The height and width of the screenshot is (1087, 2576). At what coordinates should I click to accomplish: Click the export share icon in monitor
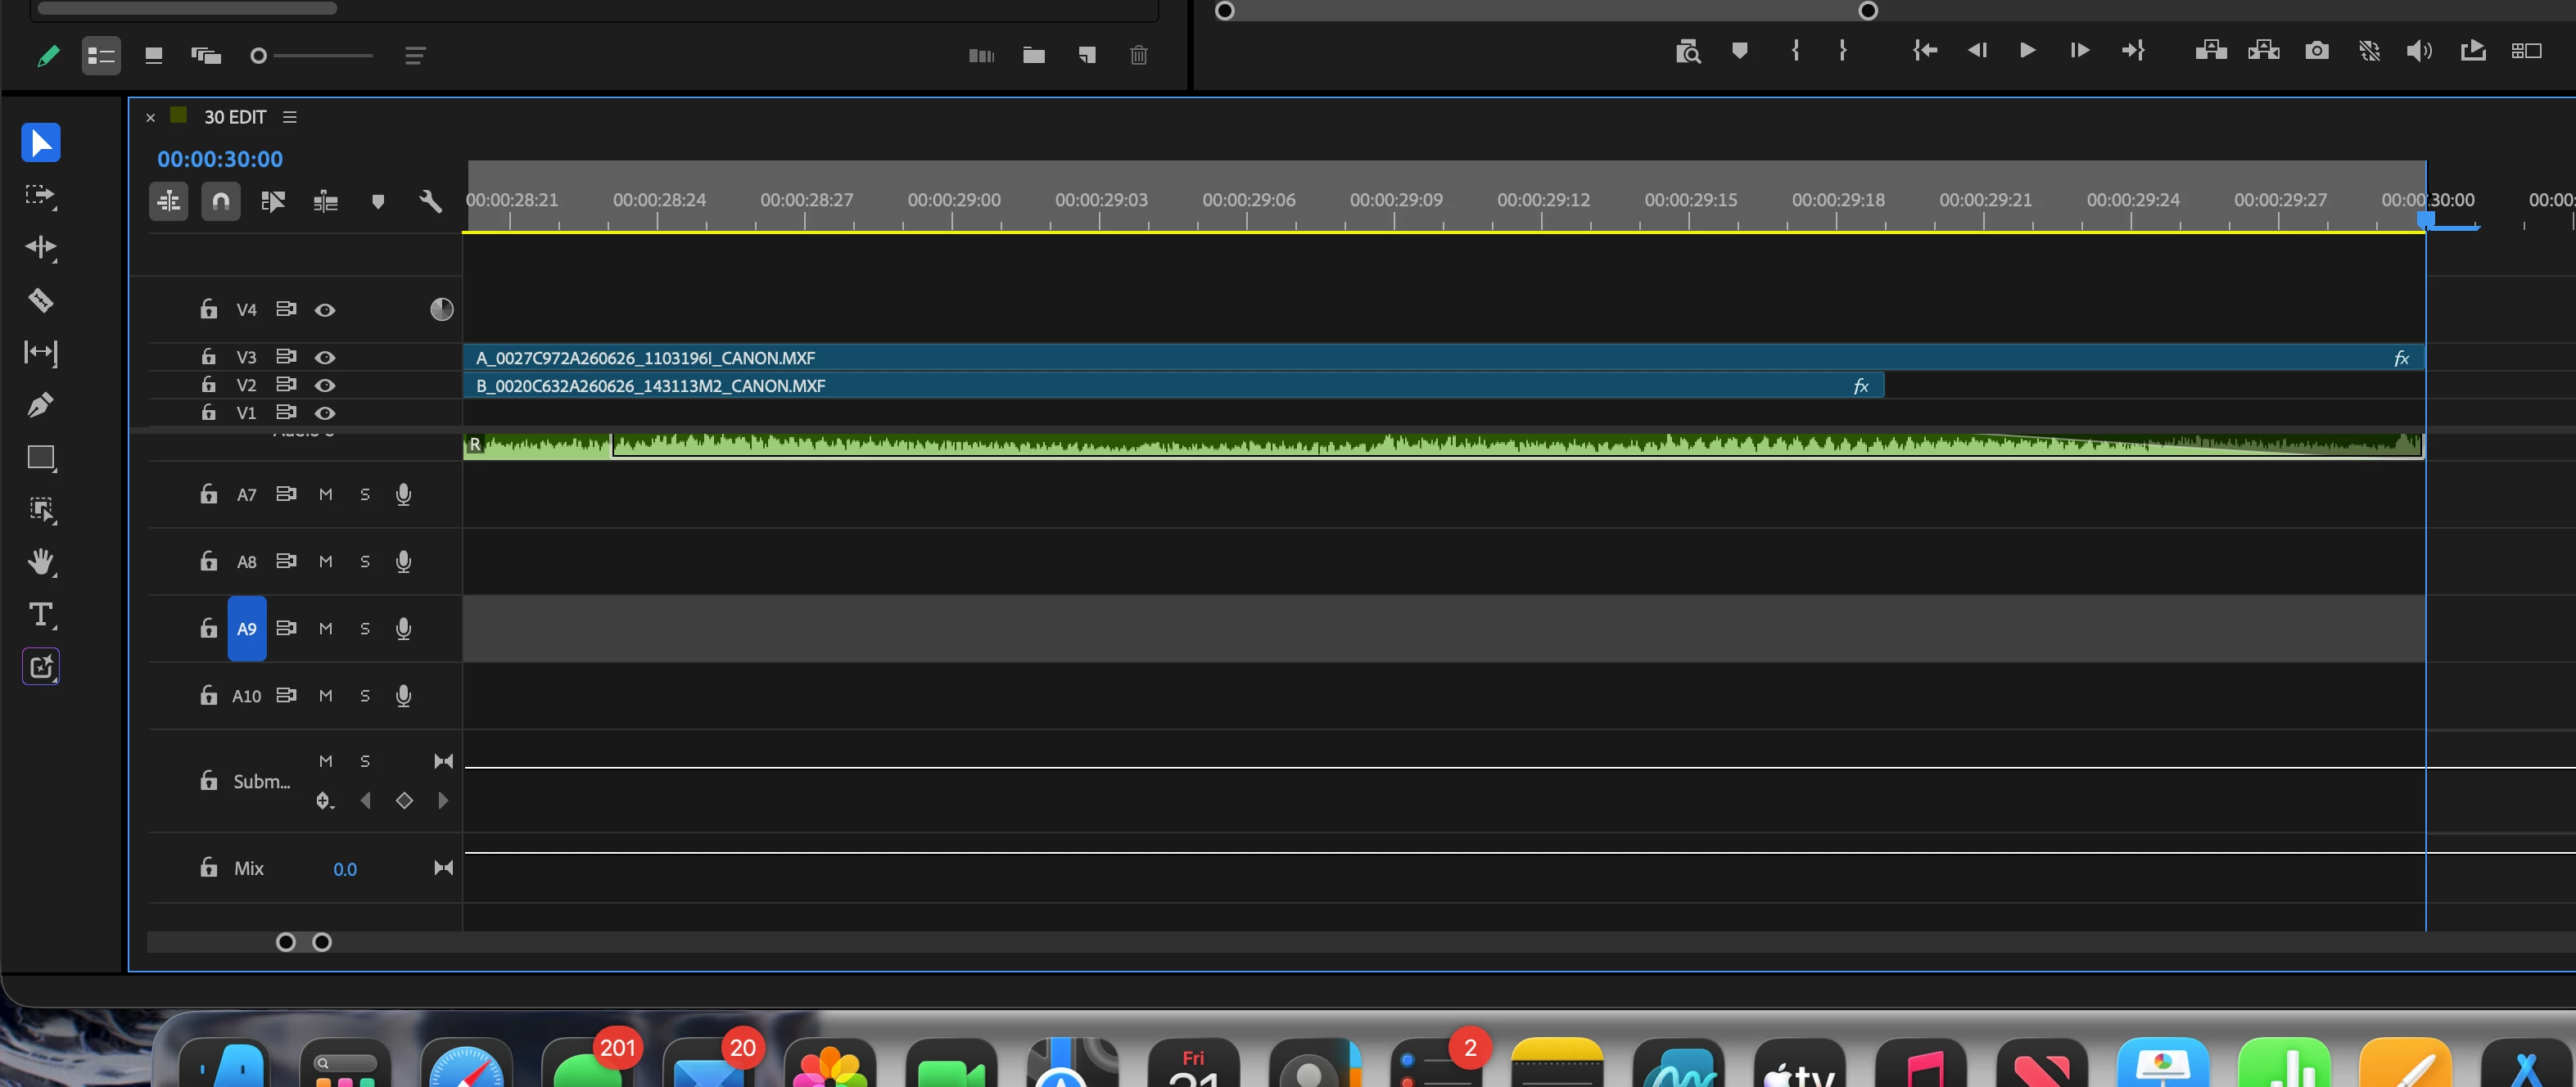pyautogui.click(x=2473, y=50)
